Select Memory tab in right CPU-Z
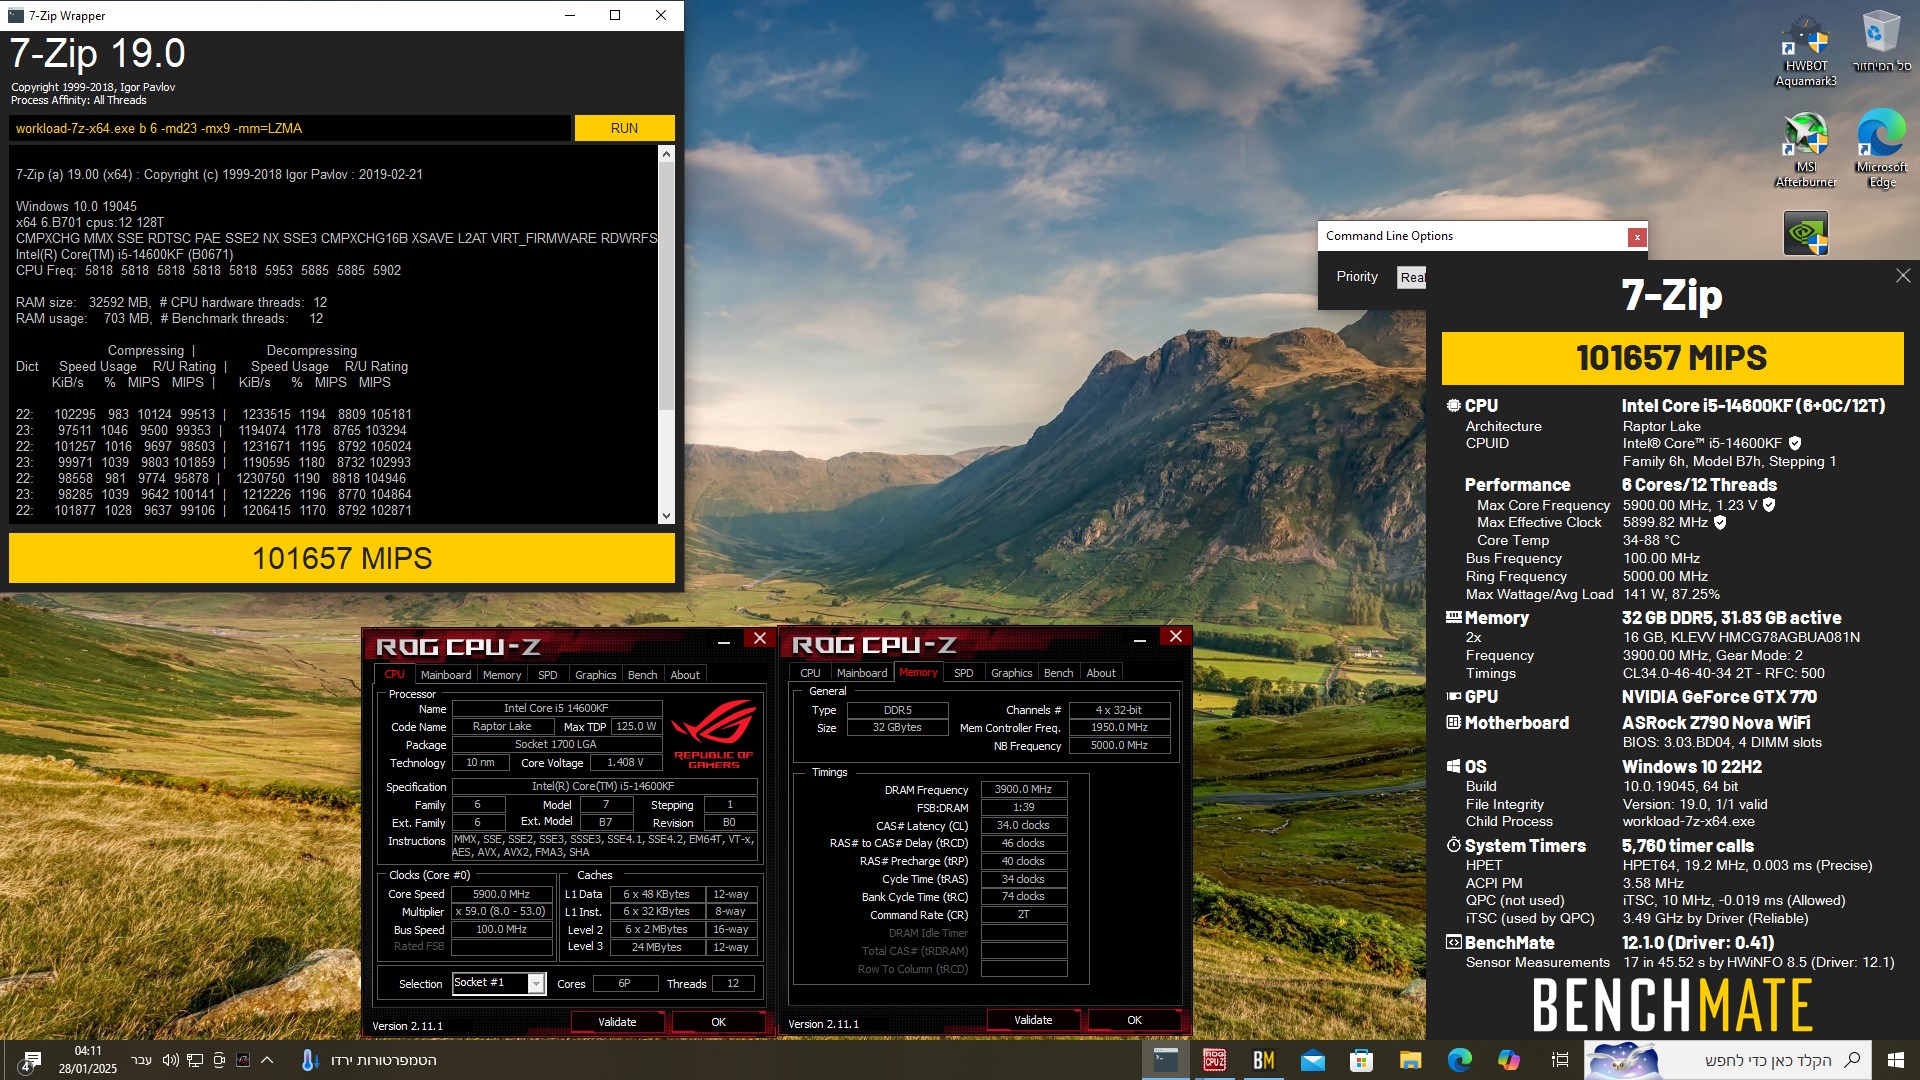 918,672
